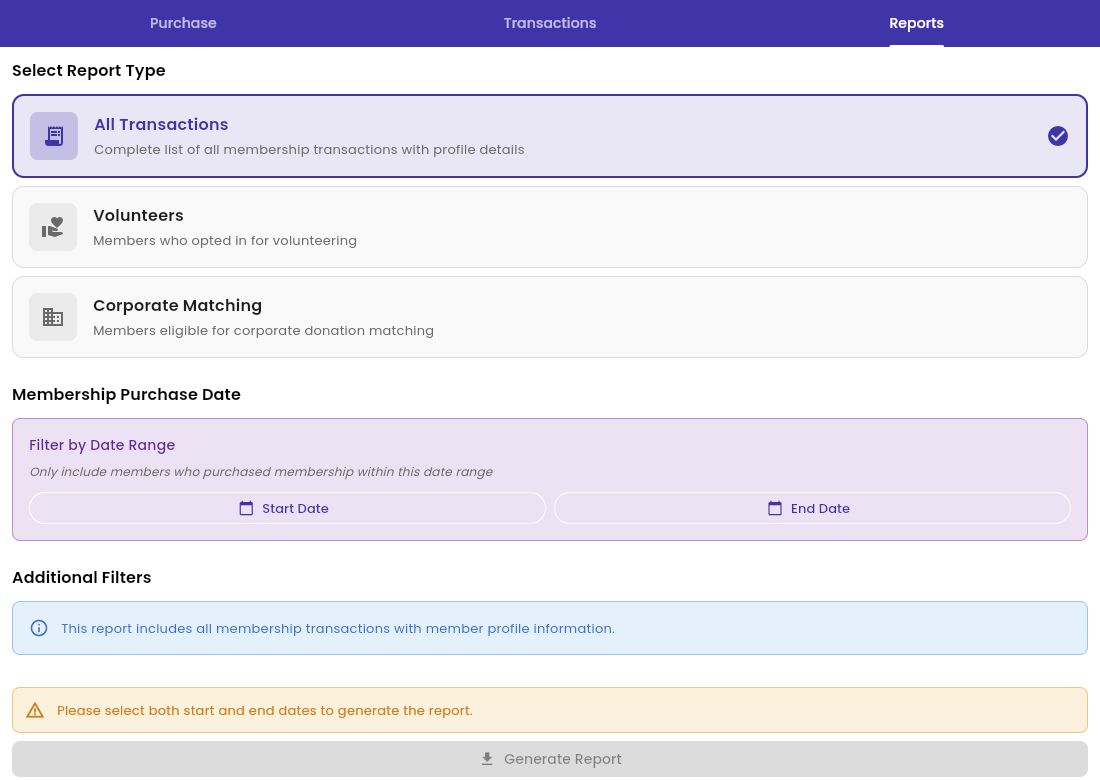Click the warning triangle icon

pyautogui.click(x=35, y=711)
